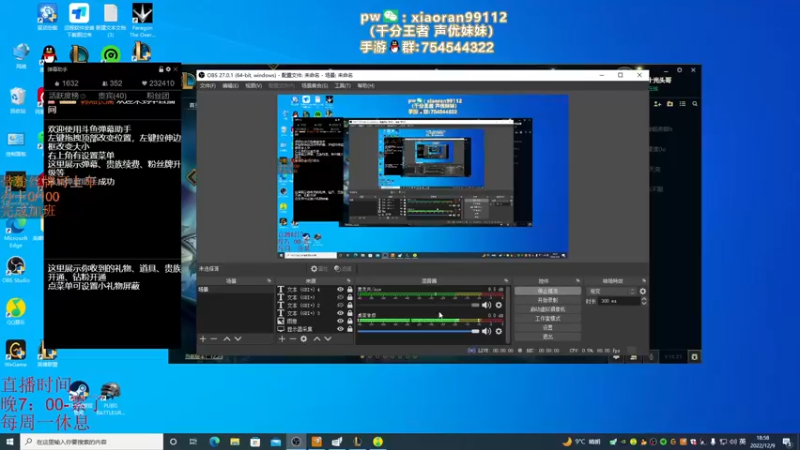Add a new scene with plus icon
The height and width of the screenshot is (450, 800).
click(x=203, y=339)
